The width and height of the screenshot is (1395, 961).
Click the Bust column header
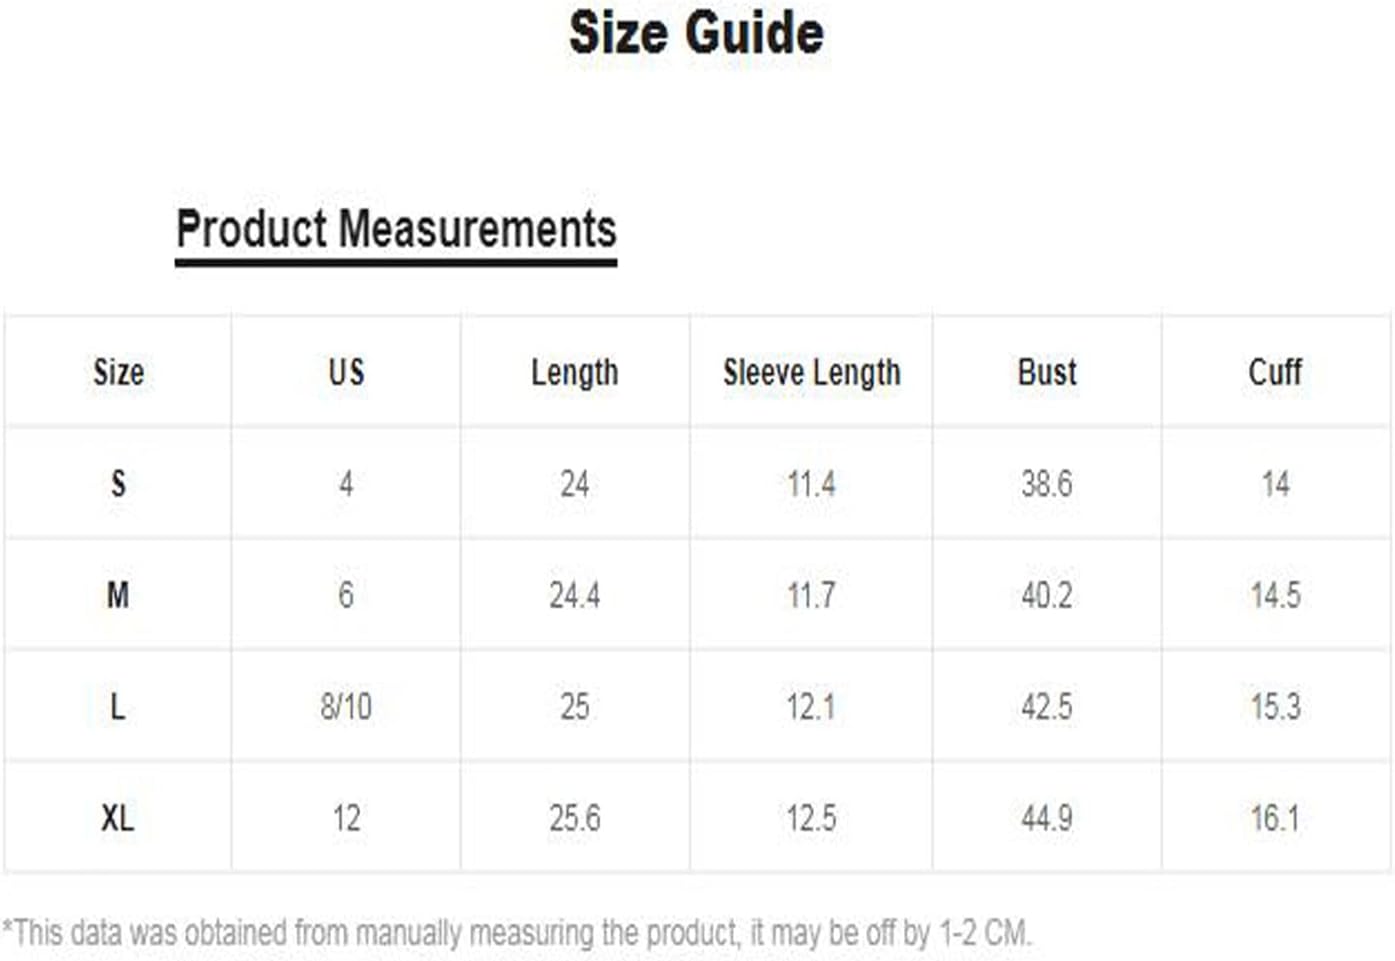coord(1047,372)
